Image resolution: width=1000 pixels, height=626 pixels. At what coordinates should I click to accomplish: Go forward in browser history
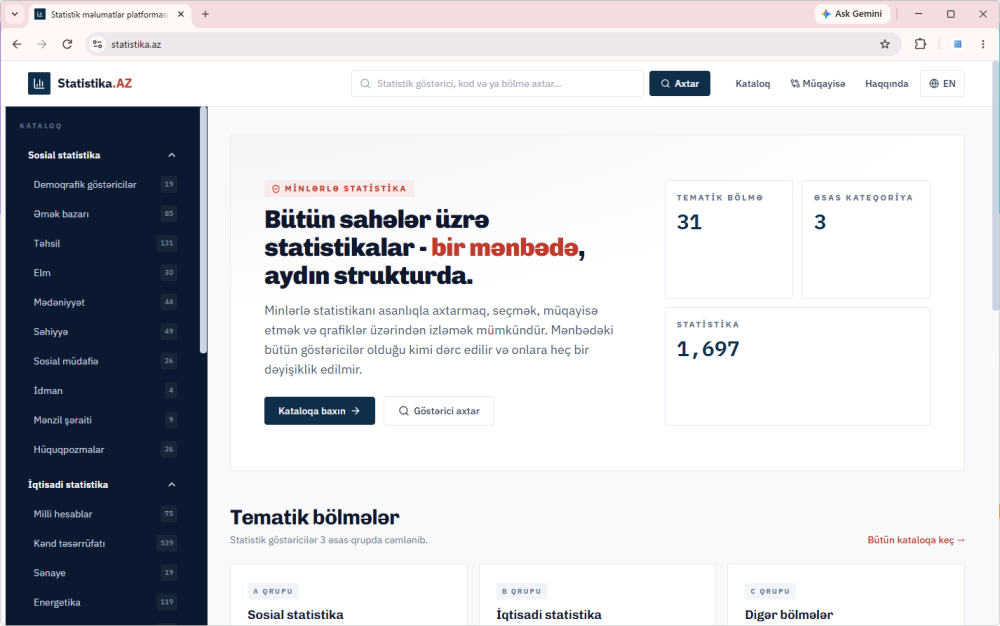[42, 44]
